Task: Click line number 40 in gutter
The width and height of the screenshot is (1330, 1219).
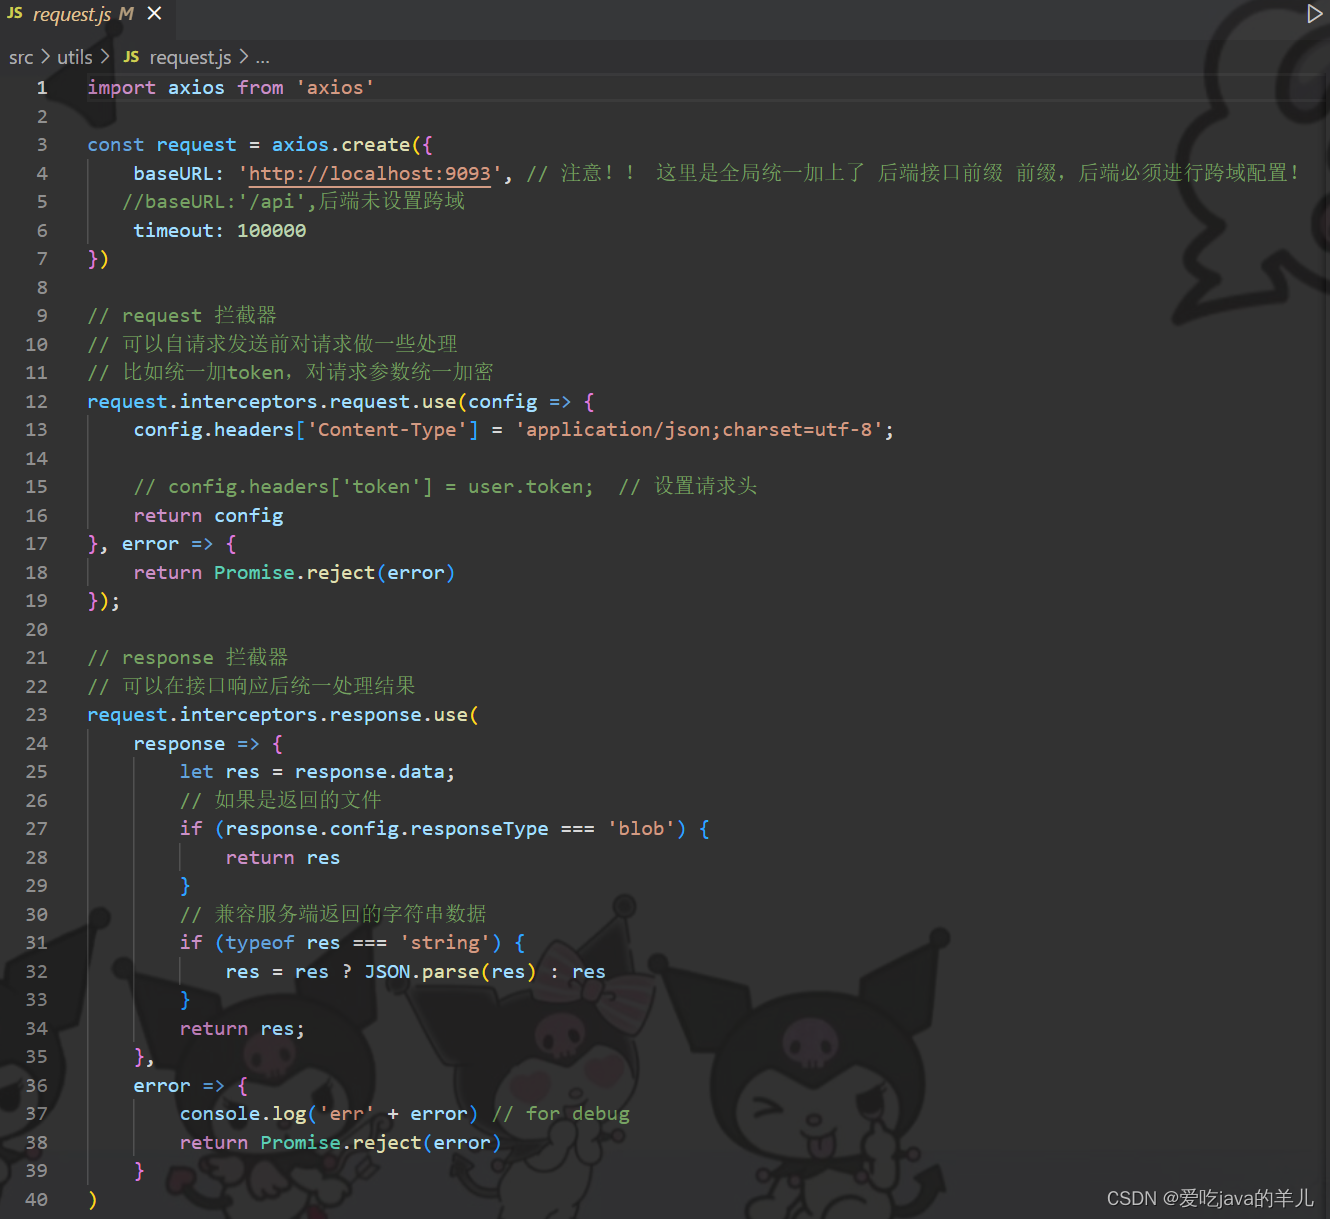Action: pyautogui.click(x=37, y=1200)
